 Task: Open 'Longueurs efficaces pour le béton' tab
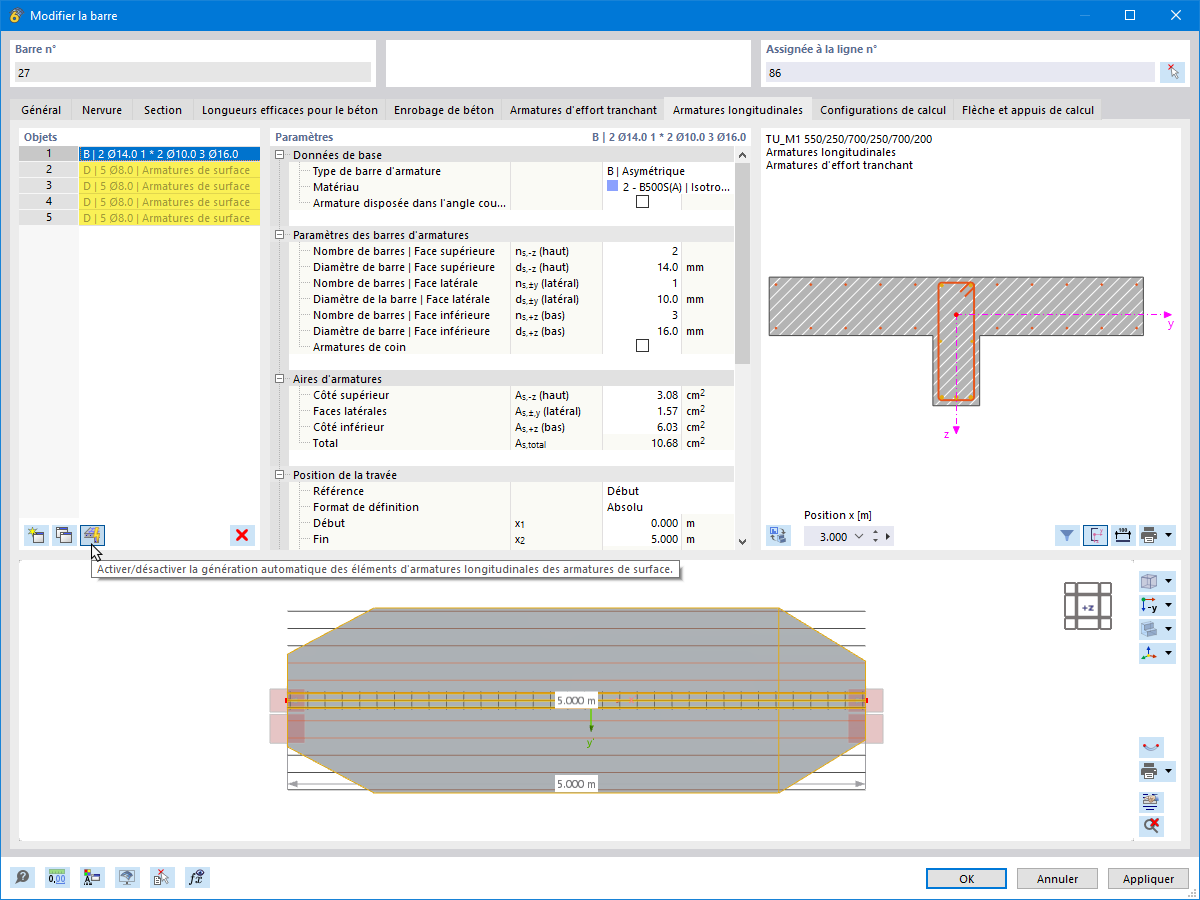click(x=290, y=110)
